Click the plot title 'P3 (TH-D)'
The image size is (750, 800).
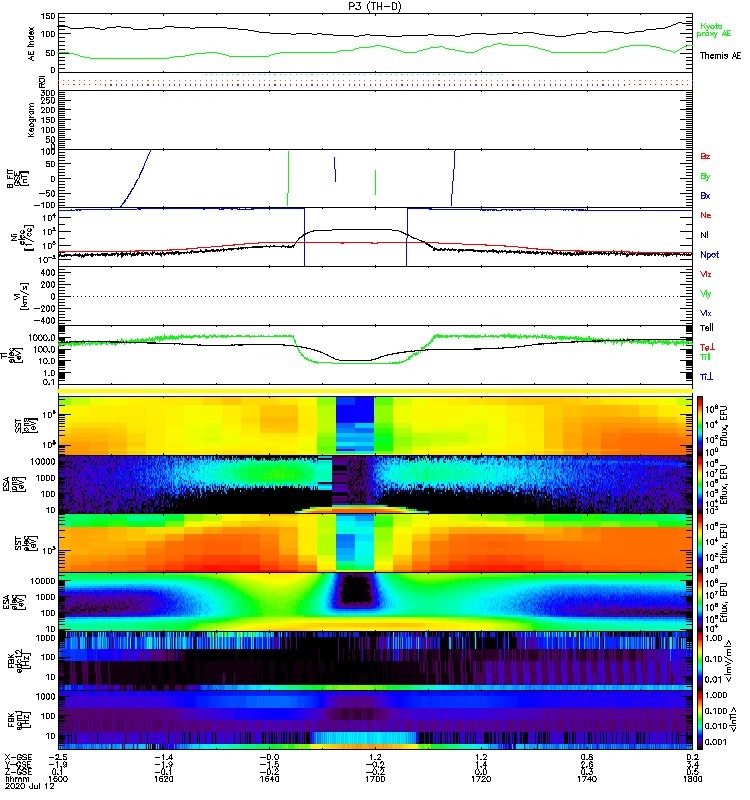coord(375,6)
